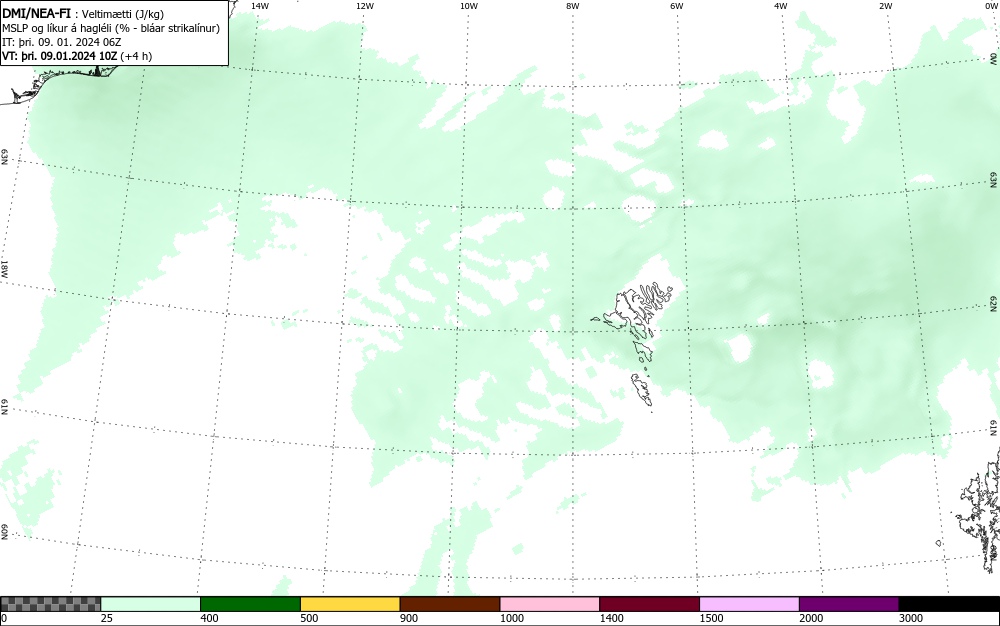Click the dark green 400–500 legend swatch

250,604
